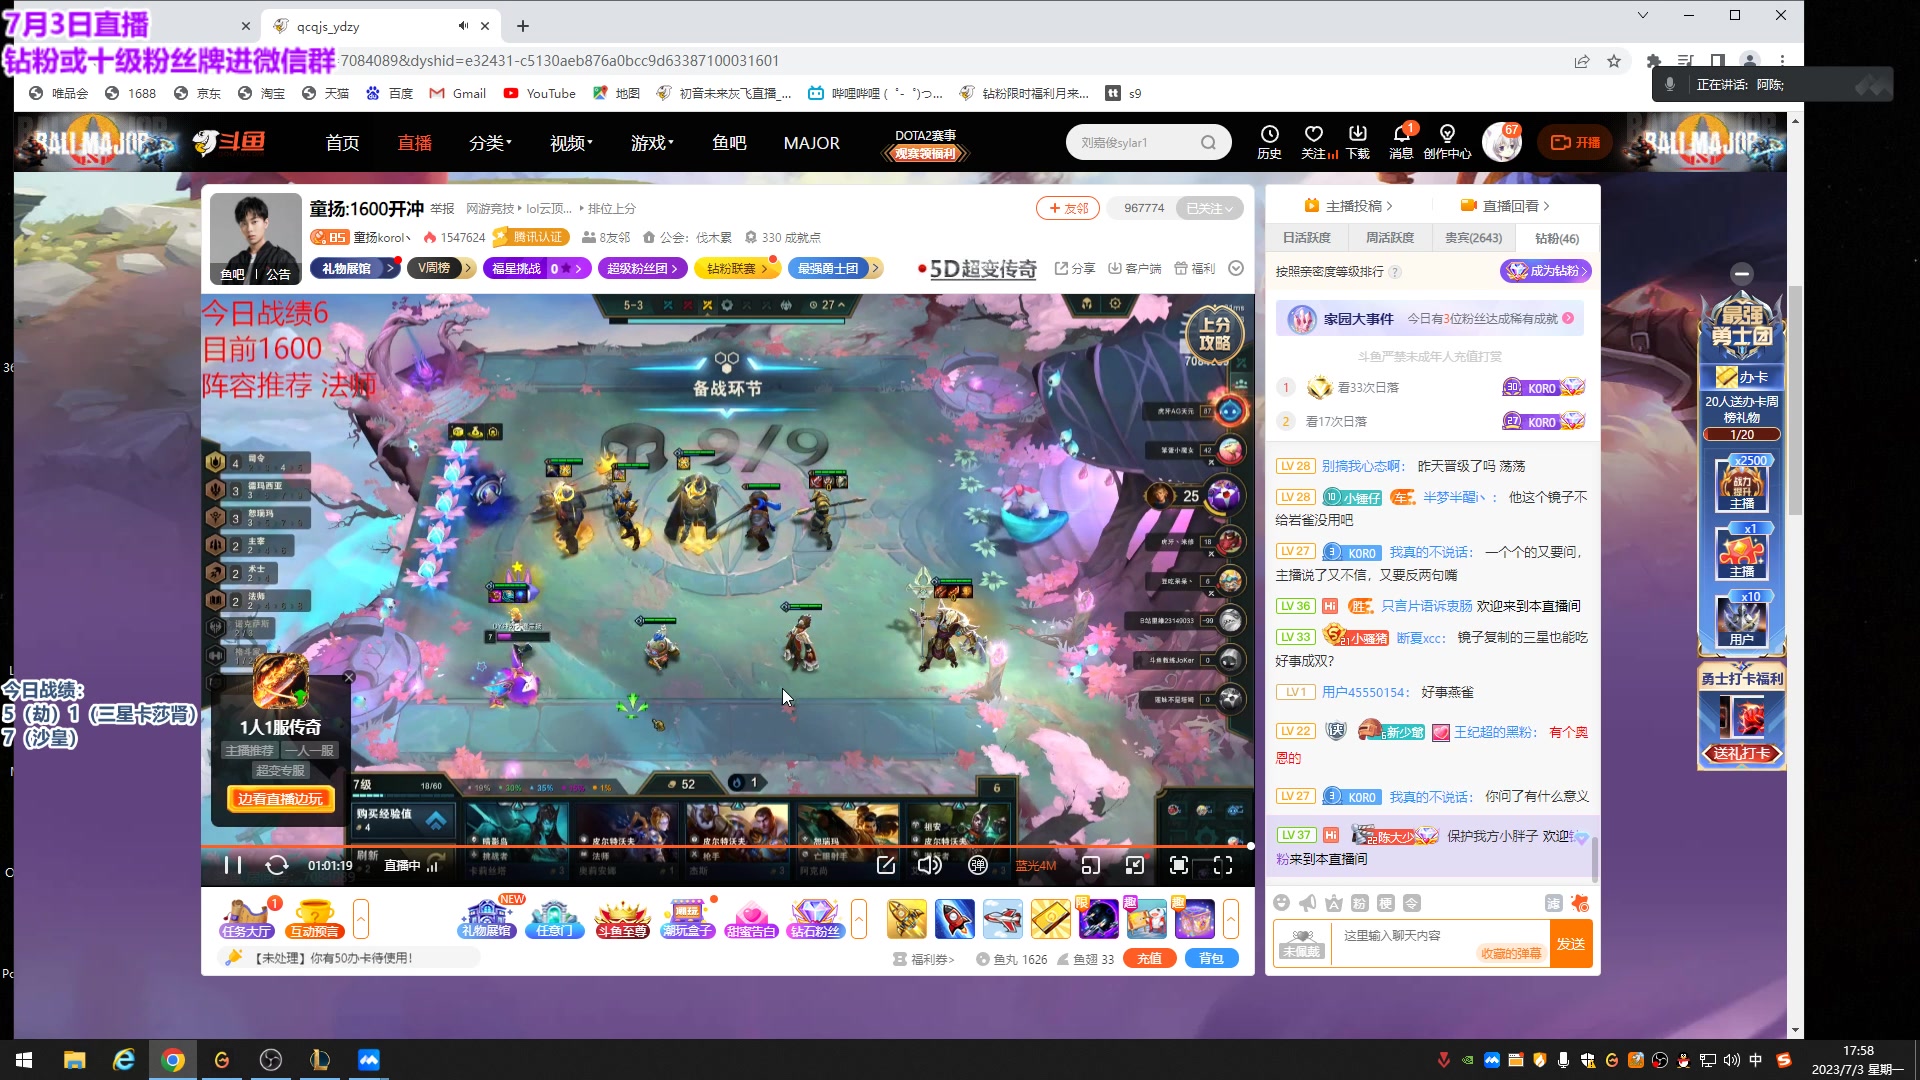Viewport: 1920px width, 1080px height.
Task: Collapse the 最强勇士团 side widget
Action: click(x=1741, y=274)
